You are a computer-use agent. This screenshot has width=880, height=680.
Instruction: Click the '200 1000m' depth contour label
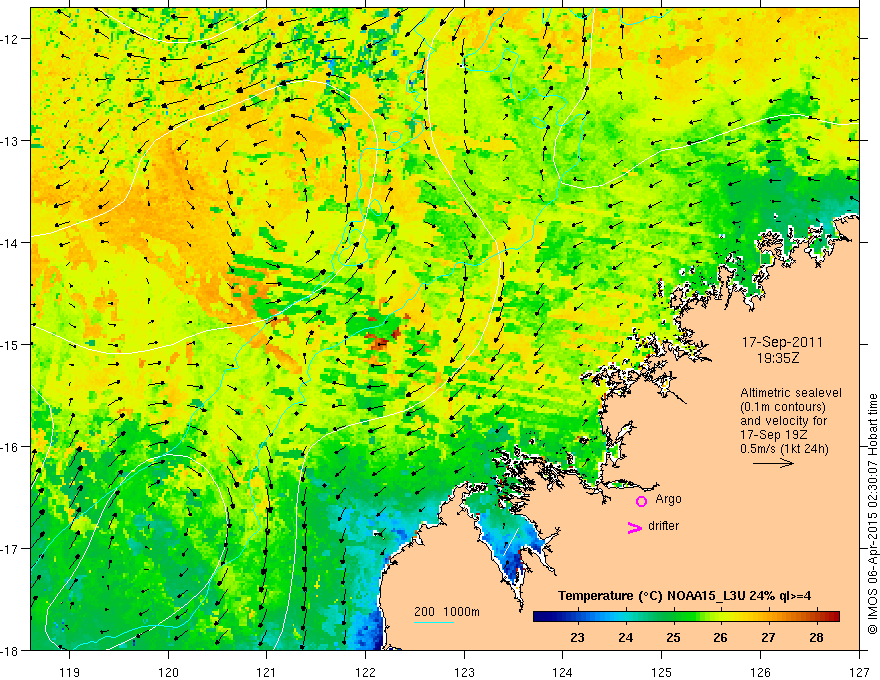pyautogui.click(x=447, y=612)
